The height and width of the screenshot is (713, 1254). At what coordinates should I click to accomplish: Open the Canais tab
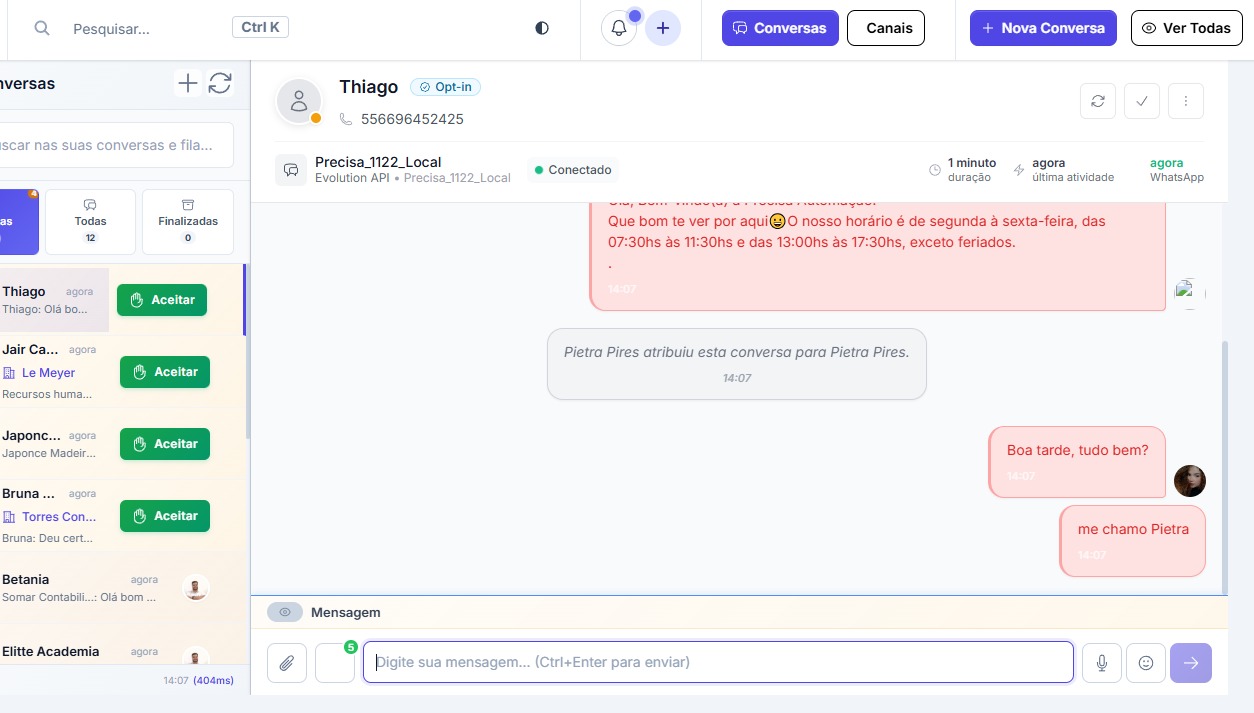[x=886, y=28]
